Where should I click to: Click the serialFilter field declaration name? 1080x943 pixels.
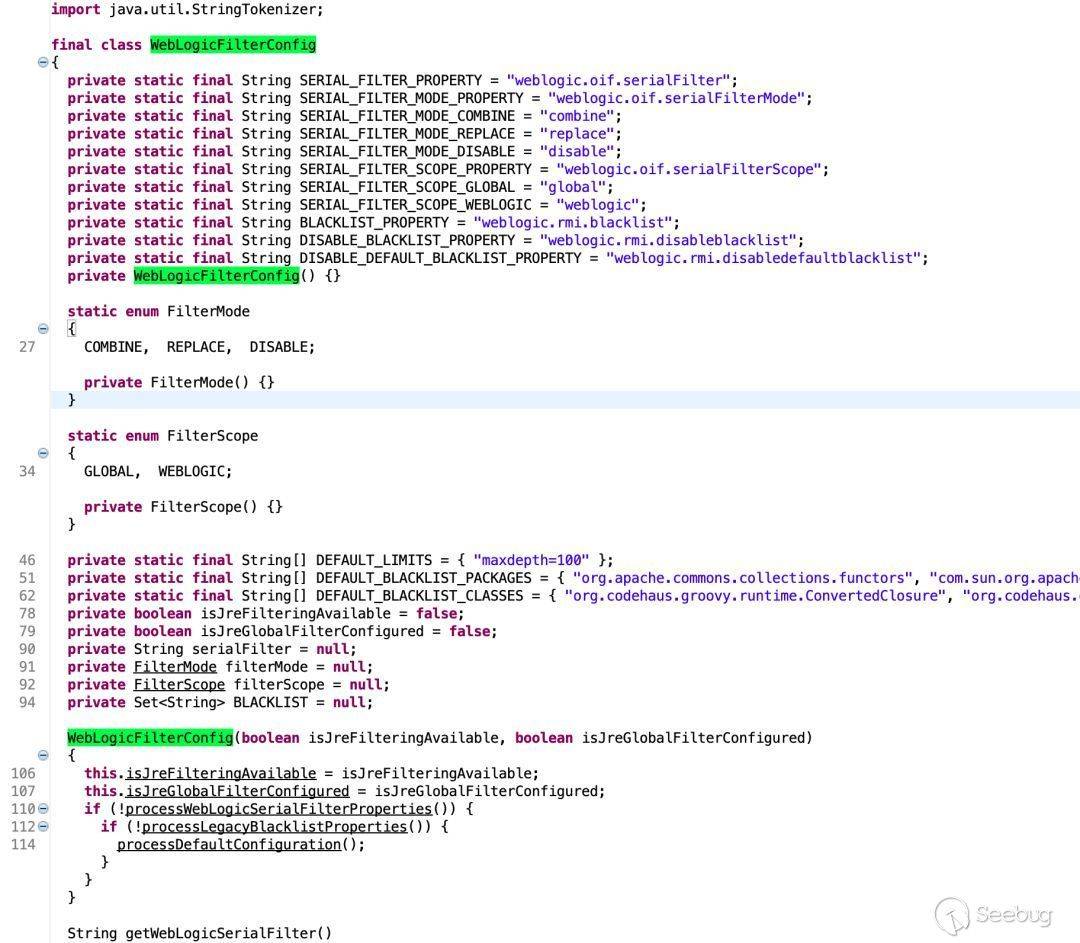(x=241, y=649)
